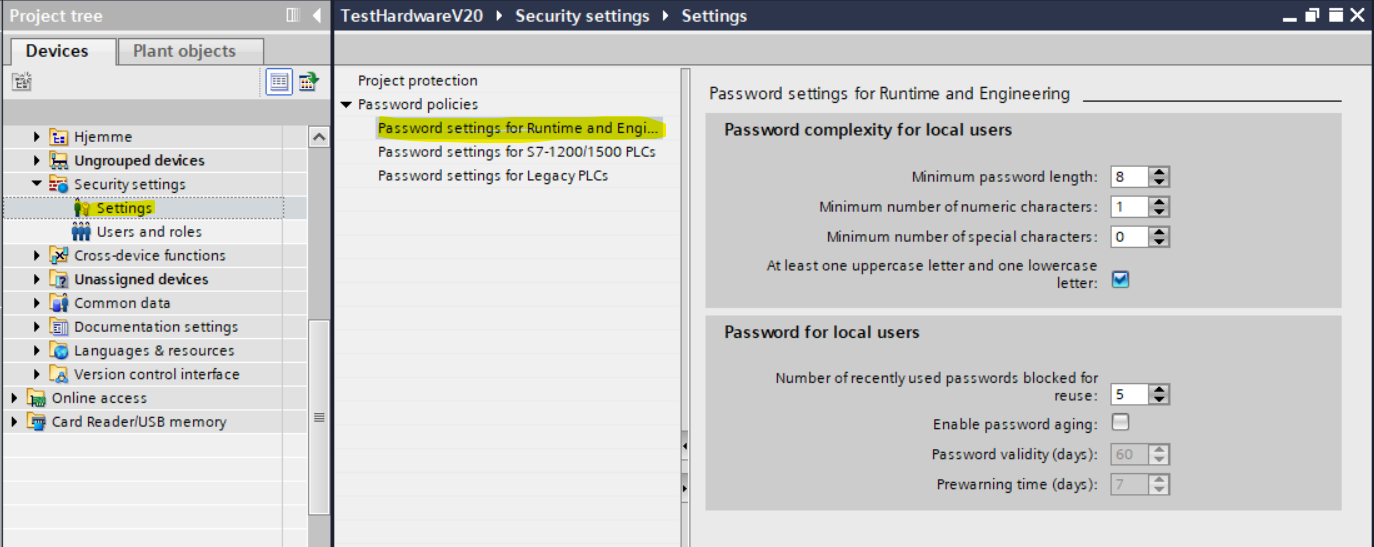Screen dimensions: 1374x547
Task: Click the Users and roles icon
Action: tap(81, 232)
